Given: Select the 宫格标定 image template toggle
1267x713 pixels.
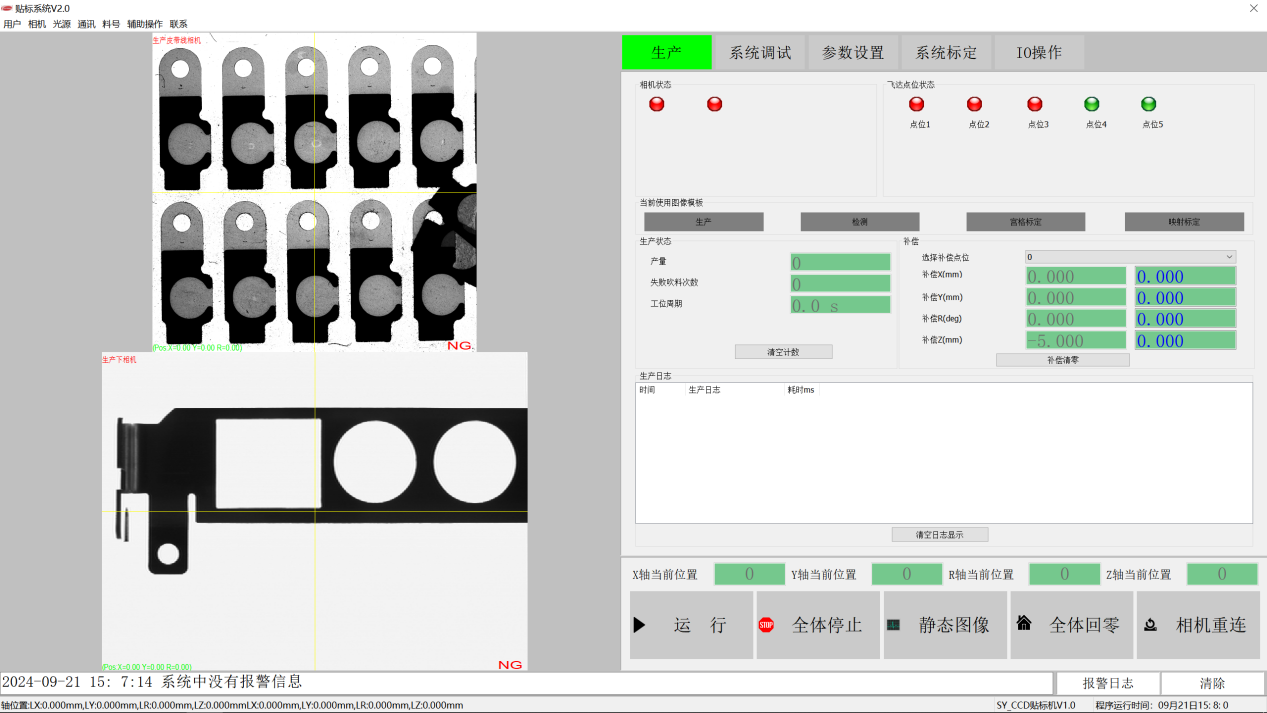Looking at the screenshot, I should [1025, 222].
